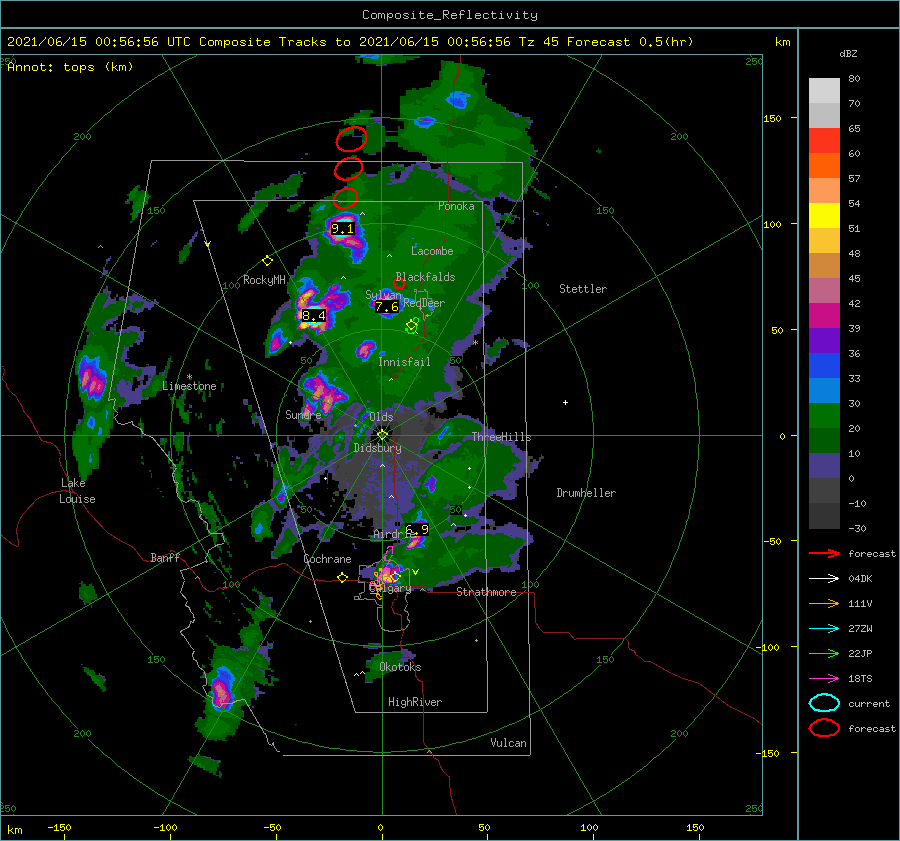Click the Vulcan town label
900x841 pixels.
point(509,743)
